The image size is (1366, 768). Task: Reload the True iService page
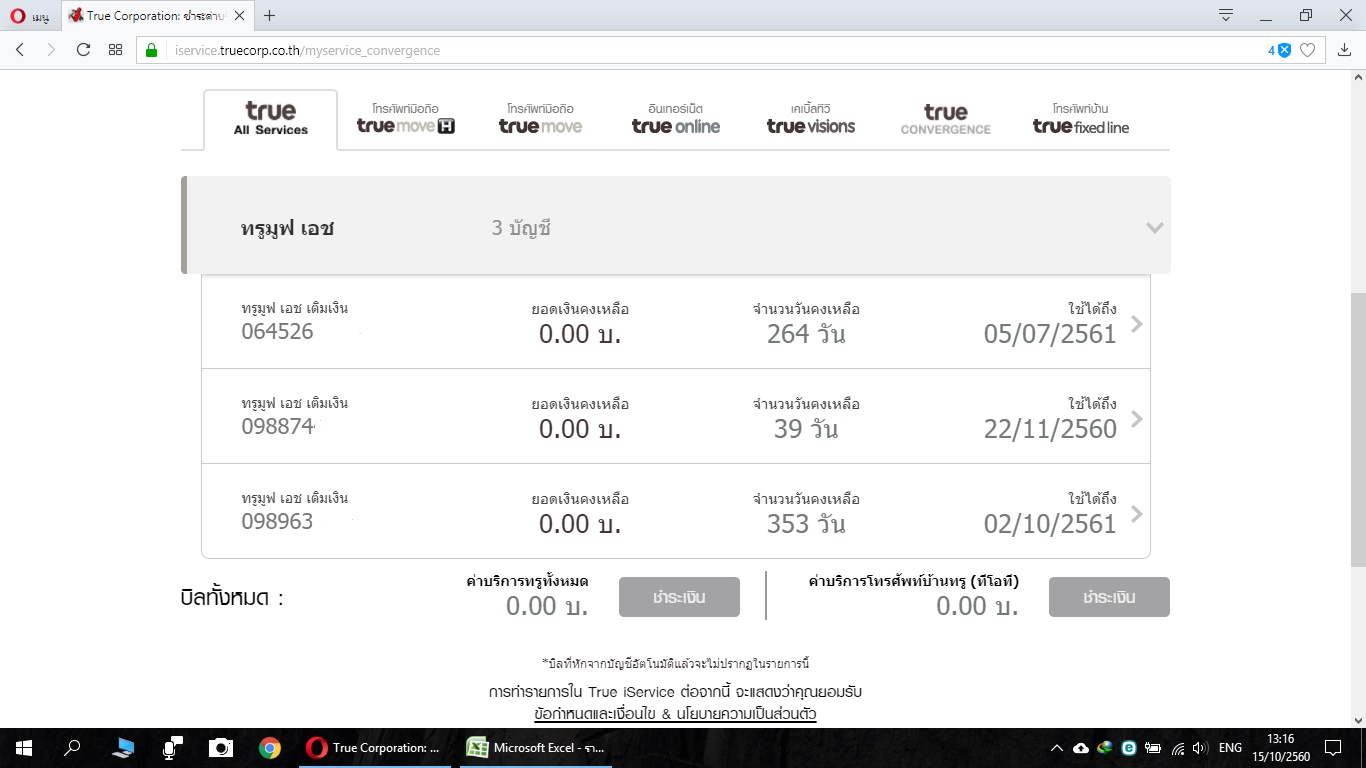click(x=83, y=50)
